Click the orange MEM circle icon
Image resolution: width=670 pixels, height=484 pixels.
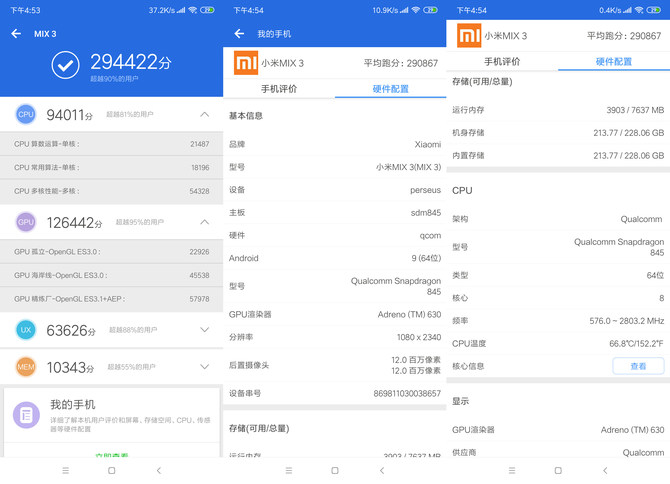tap(26, 367)
